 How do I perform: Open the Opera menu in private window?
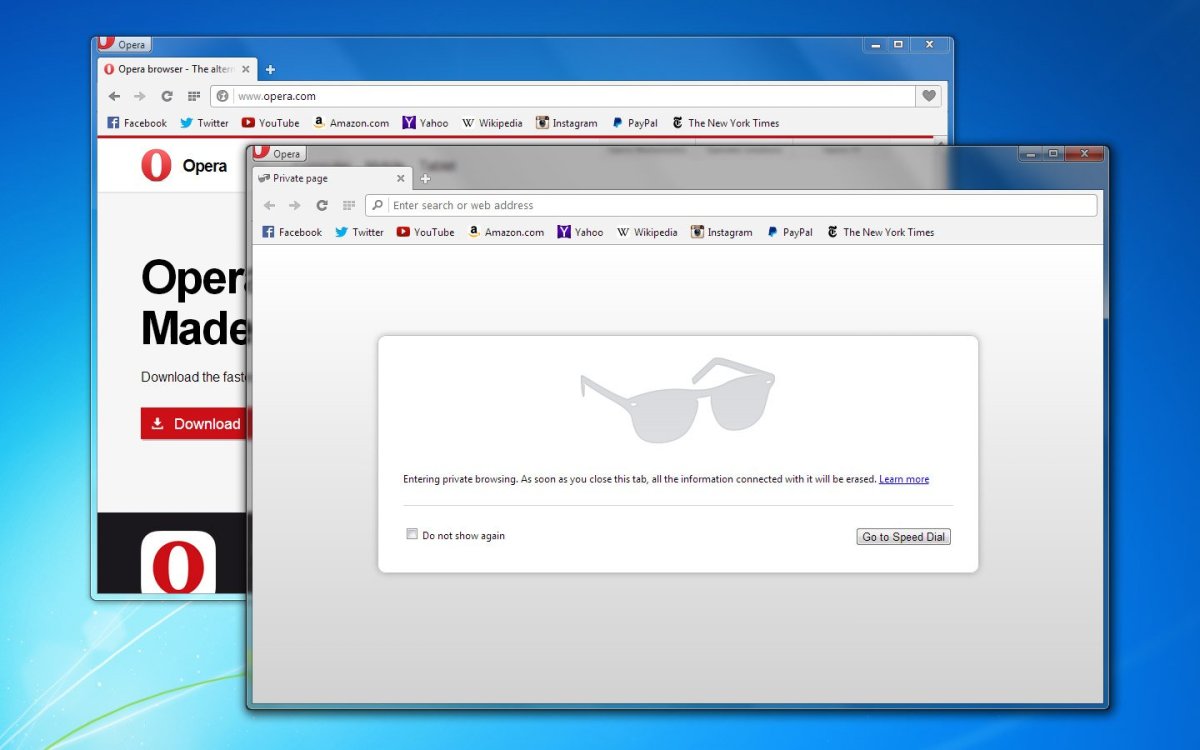pos(280,154)
